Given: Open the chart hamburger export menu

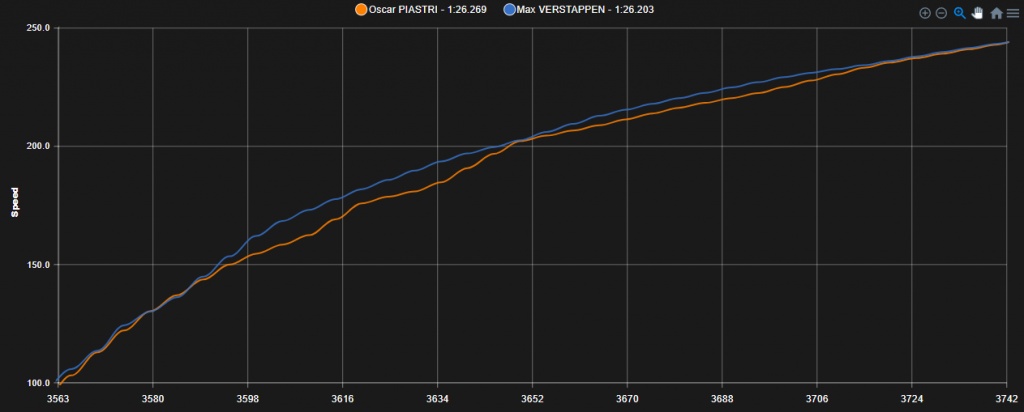Looking at the screenshot, I should [x=1013, y=13].
